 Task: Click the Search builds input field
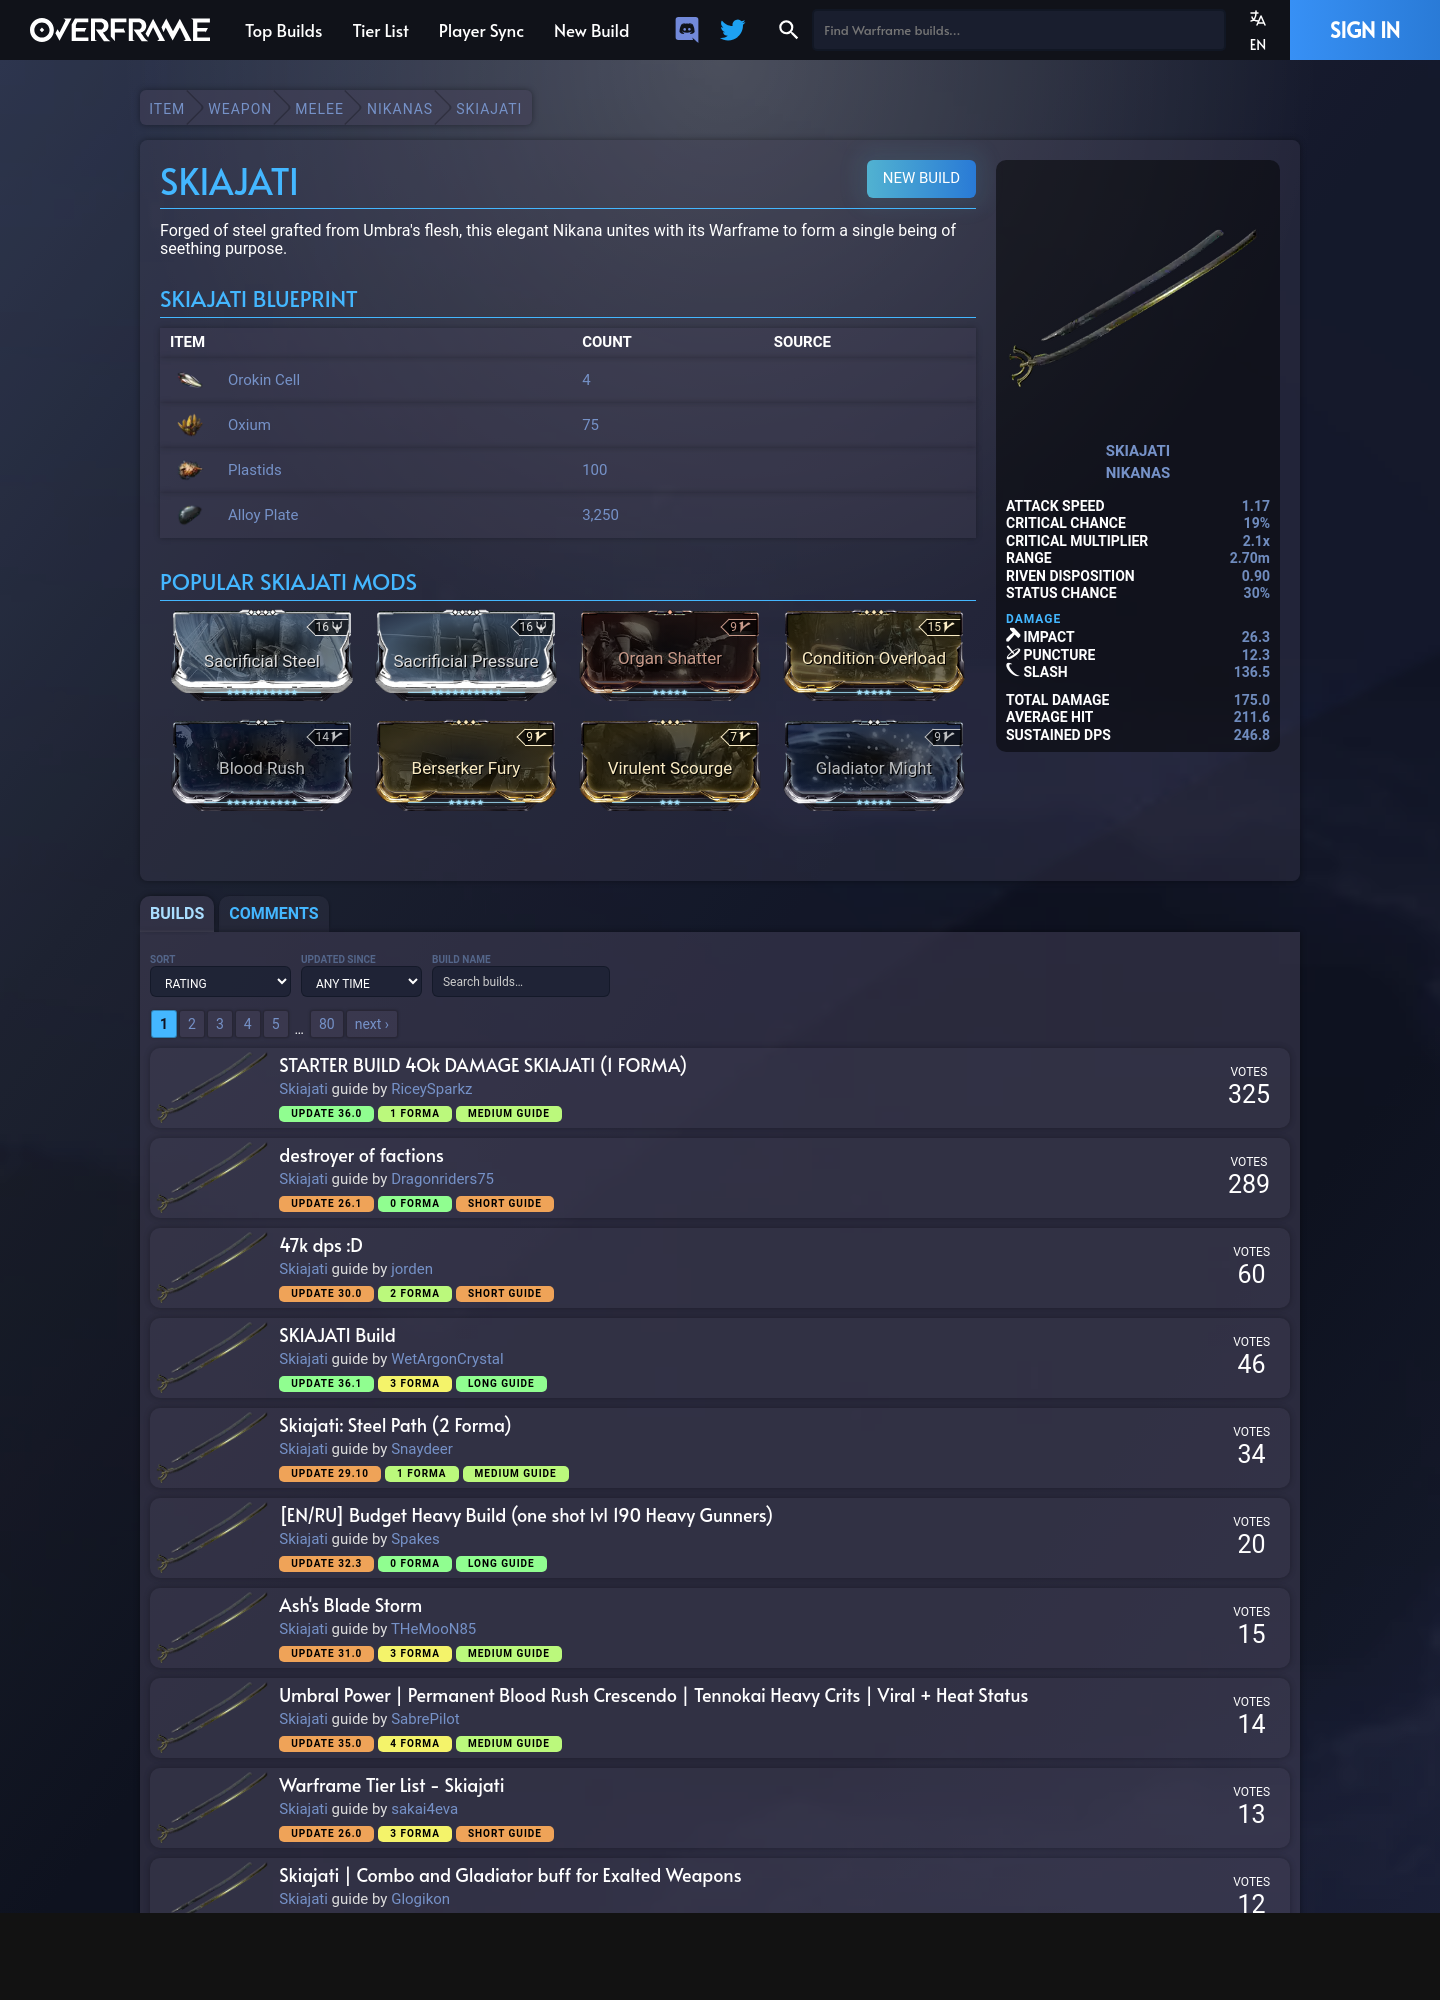click(x=520, y=982)
